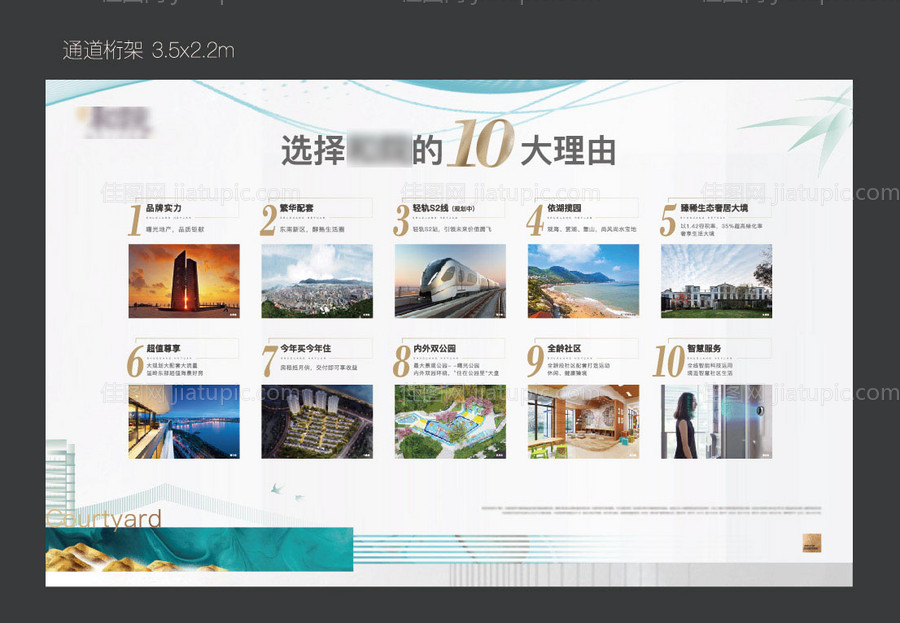This screenshot has height=623, width=900.
Task: Select the light-rail train photo
Action: click(x=450, y=282)
